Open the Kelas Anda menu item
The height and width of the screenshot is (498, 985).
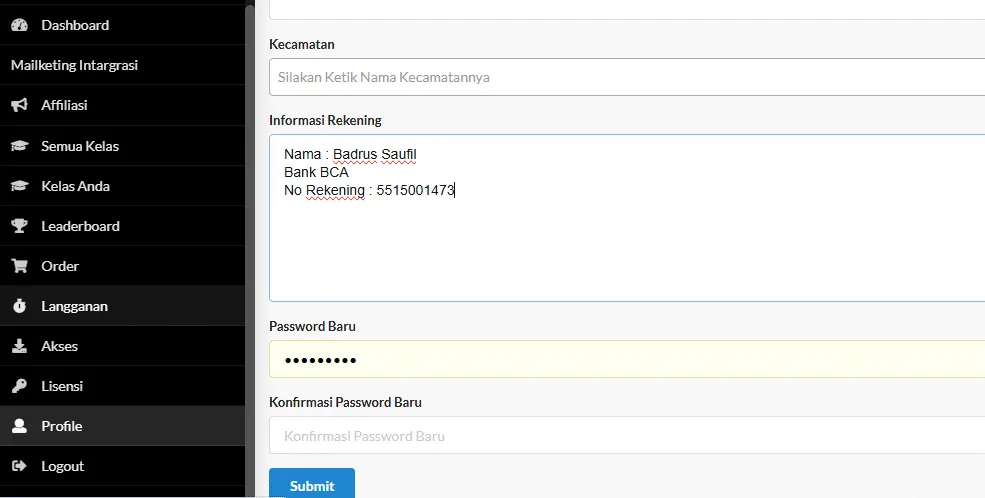(75, 186)
